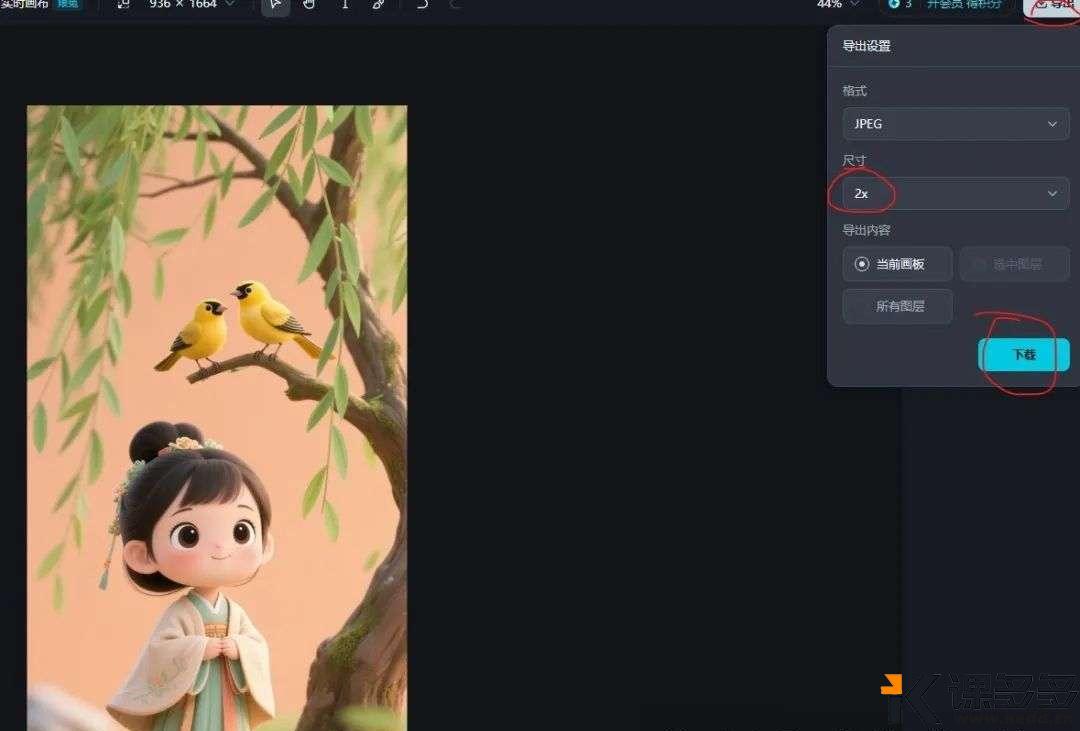Click the 下载 download button

(1024, 354)
